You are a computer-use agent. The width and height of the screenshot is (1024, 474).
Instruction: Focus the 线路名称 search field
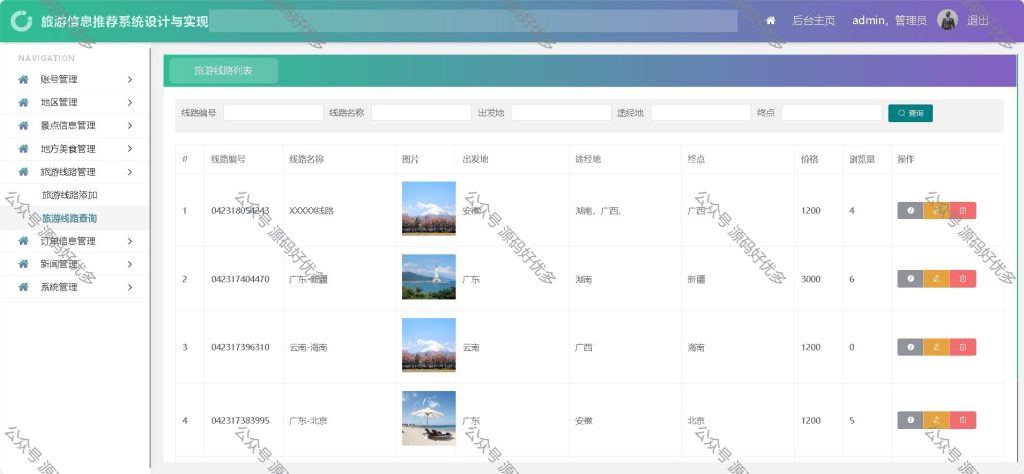[x=421, y=113]
